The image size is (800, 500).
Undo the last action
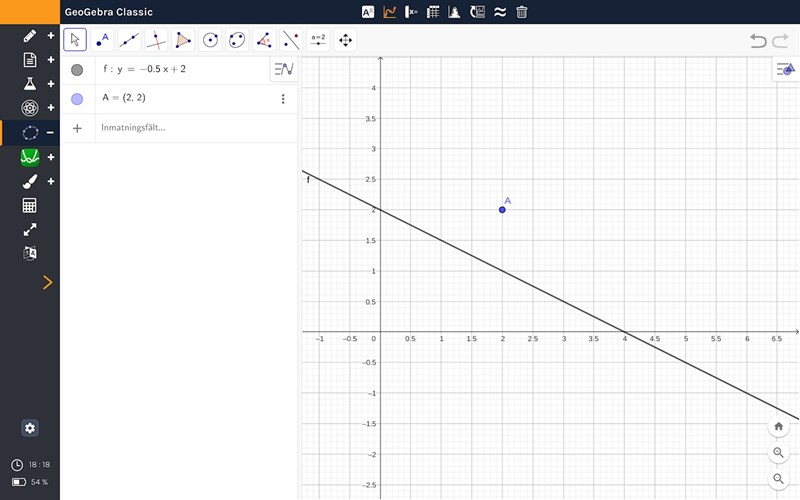(x=758, y=41)
